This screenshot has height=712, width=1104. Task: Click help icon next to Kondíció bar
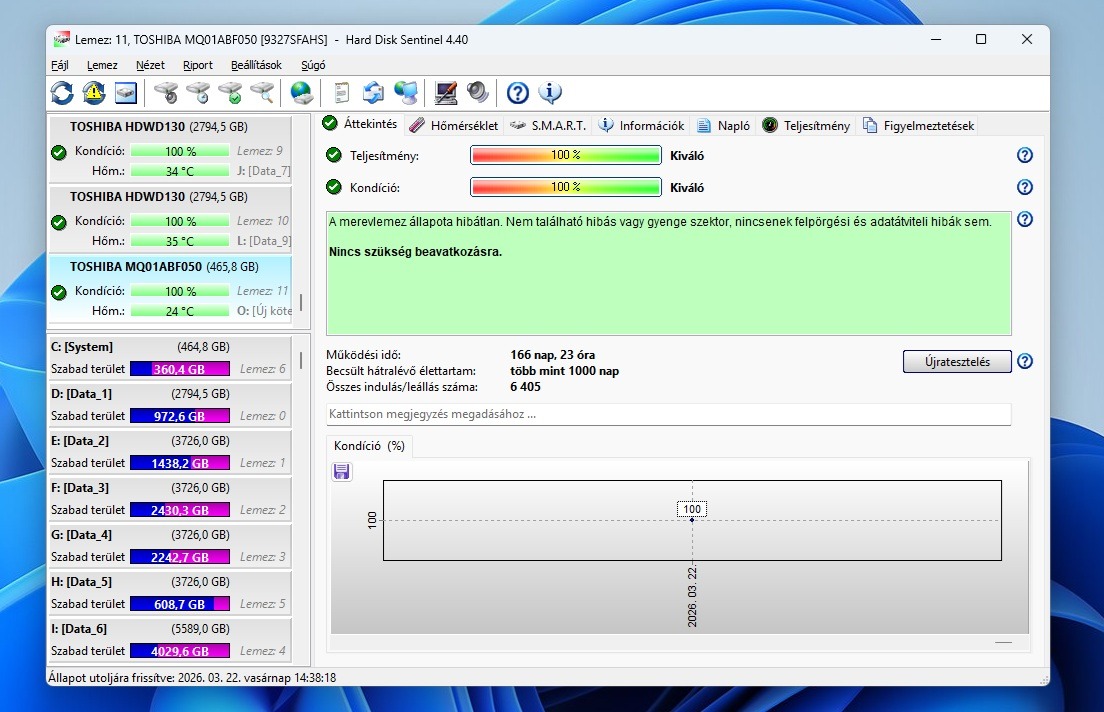click(1025, 187)
